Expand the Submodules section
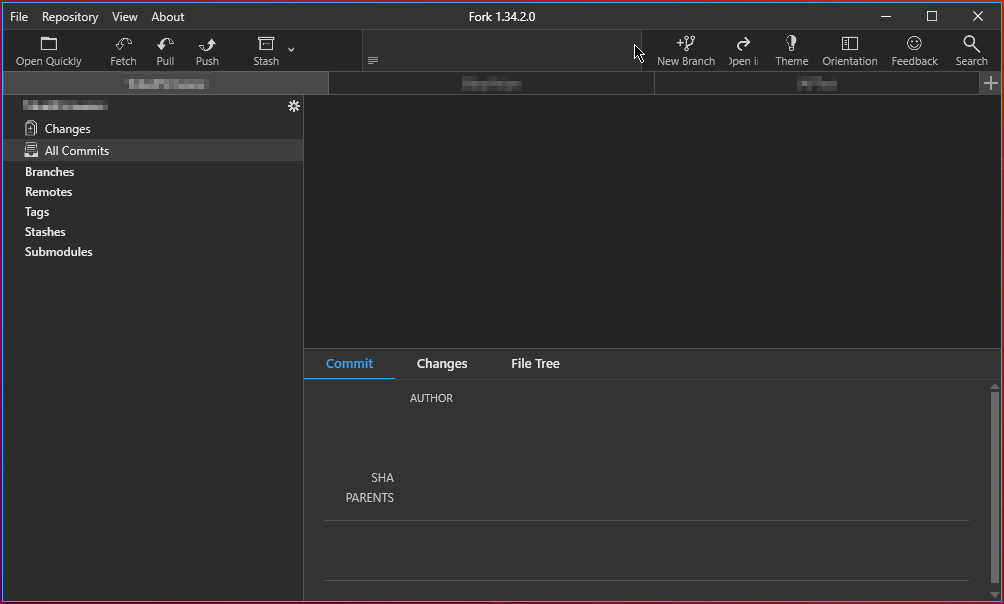This screenshot has width=1004, height=604. tap(58, 252)
